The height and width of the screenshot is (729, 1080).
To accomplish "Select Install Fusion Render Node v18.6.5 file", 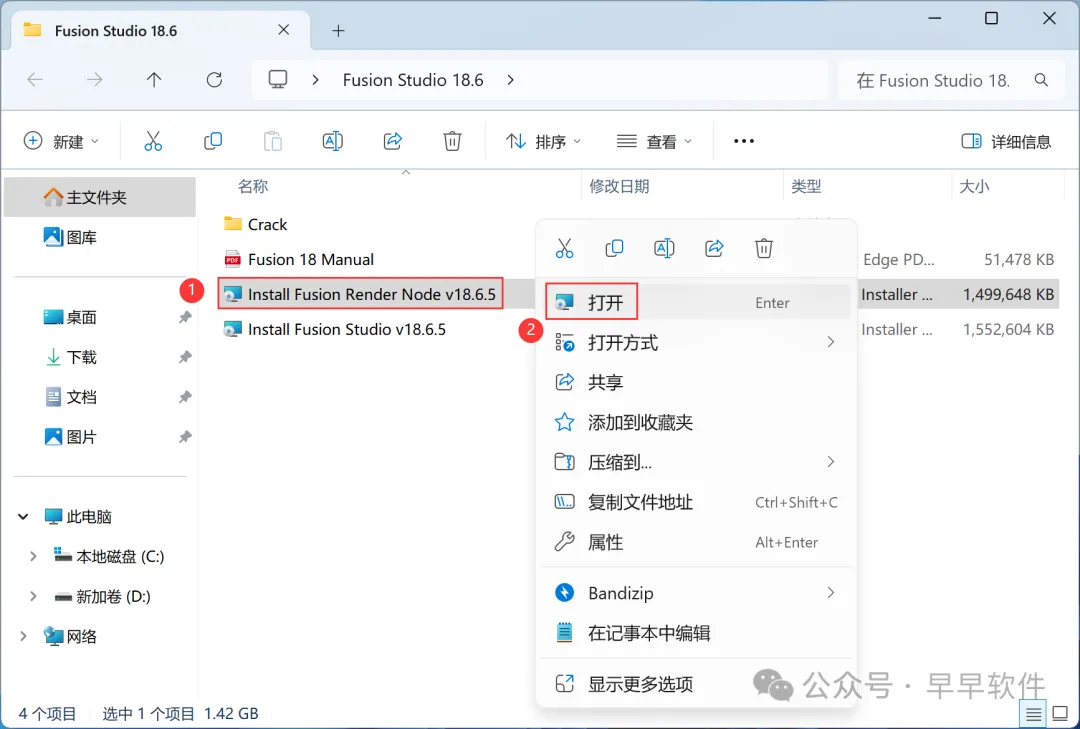I will (360, 294).
